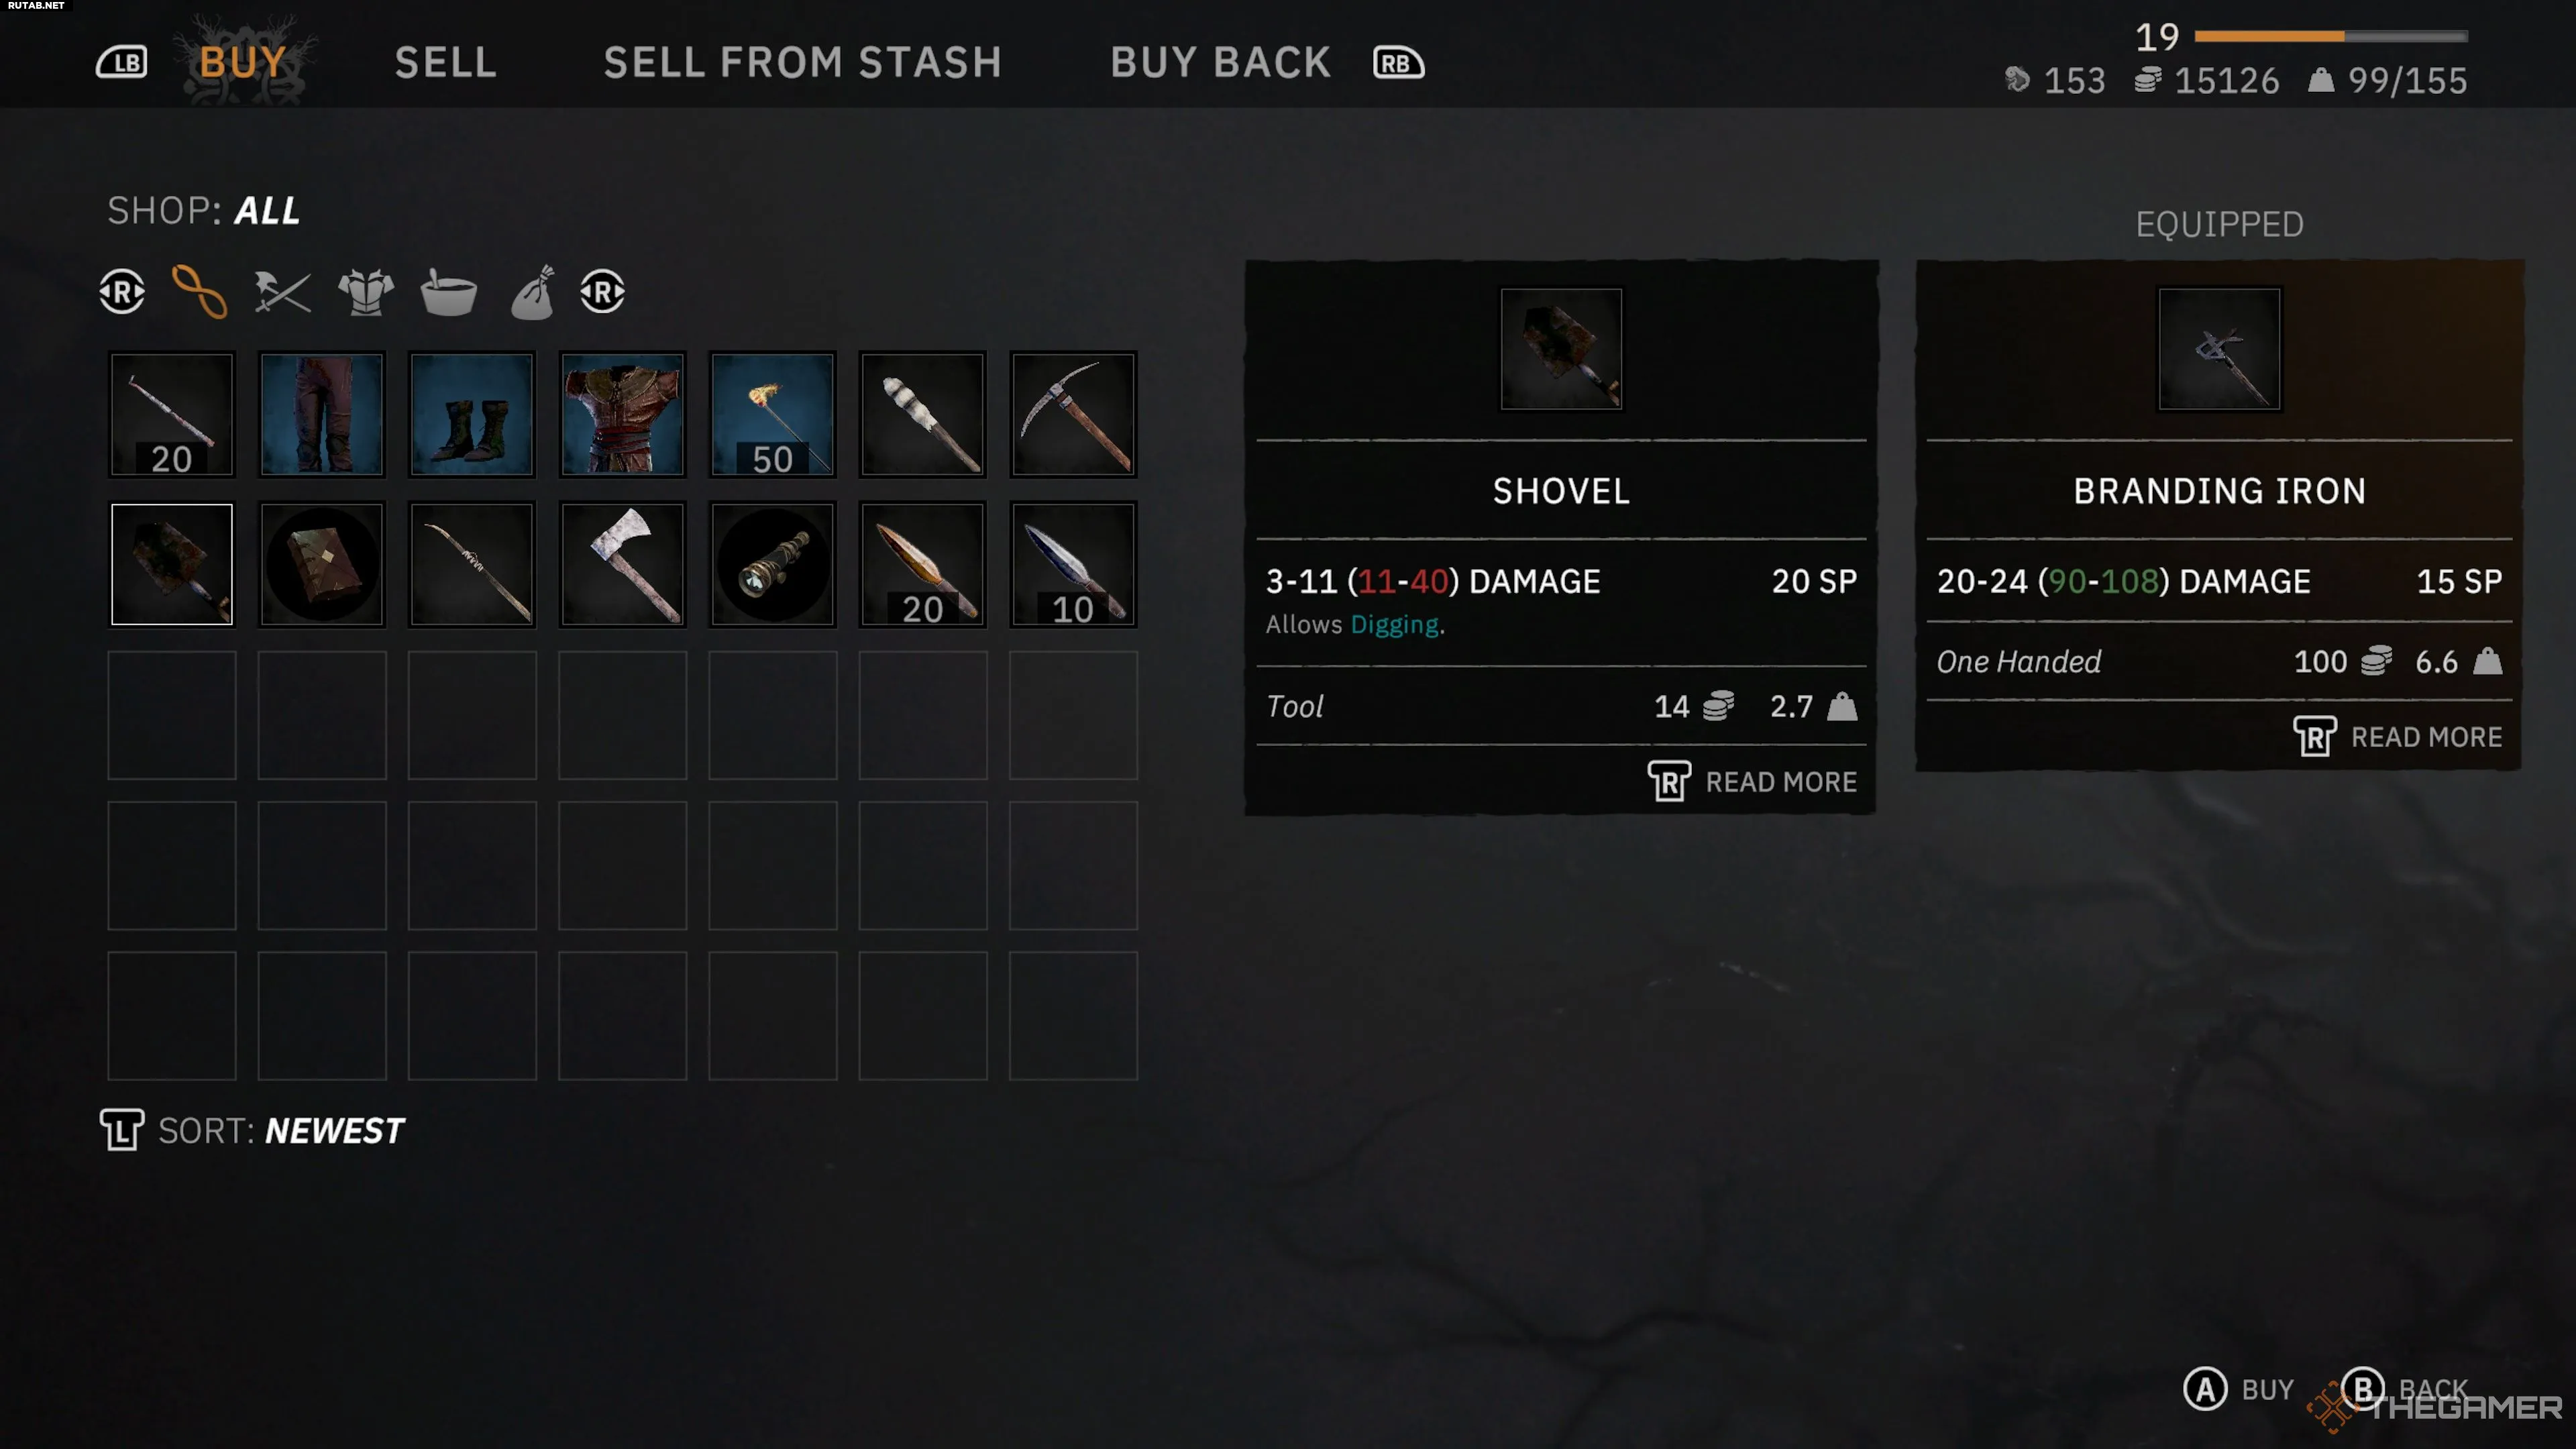Select the torch item stack of 50
The image size is (2576, 1449).
tap(772, 415)
